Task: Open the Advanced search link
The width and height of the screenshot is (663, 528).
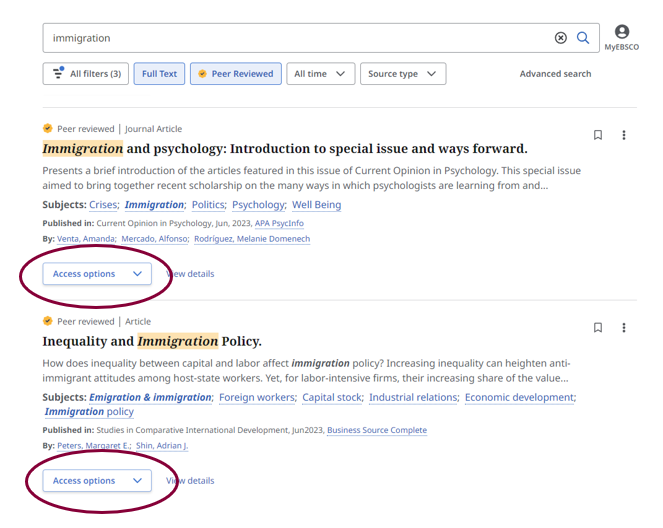Action: (555, 74)
